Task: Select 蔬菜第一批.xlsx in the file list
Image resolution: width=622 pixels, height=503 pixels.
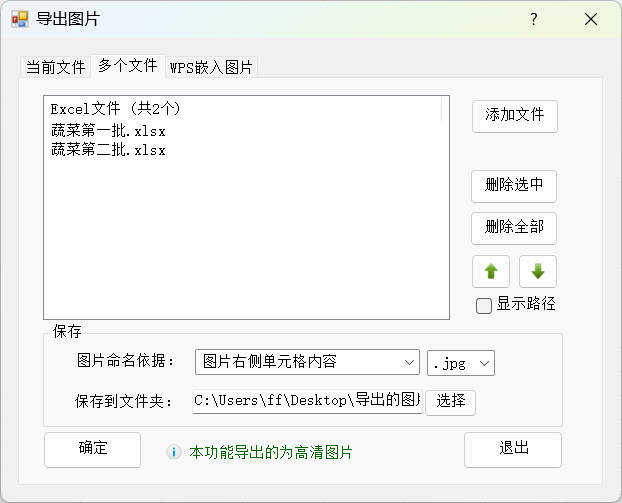Action: tap(108, 130)
